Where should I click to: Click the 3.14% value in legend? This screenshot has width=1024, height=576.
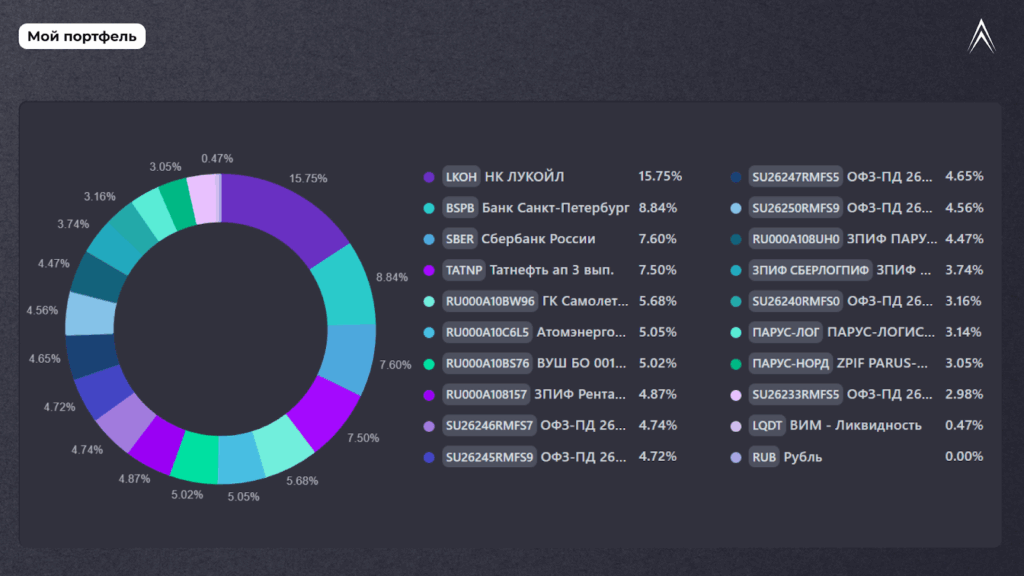(x=963, y=332)
